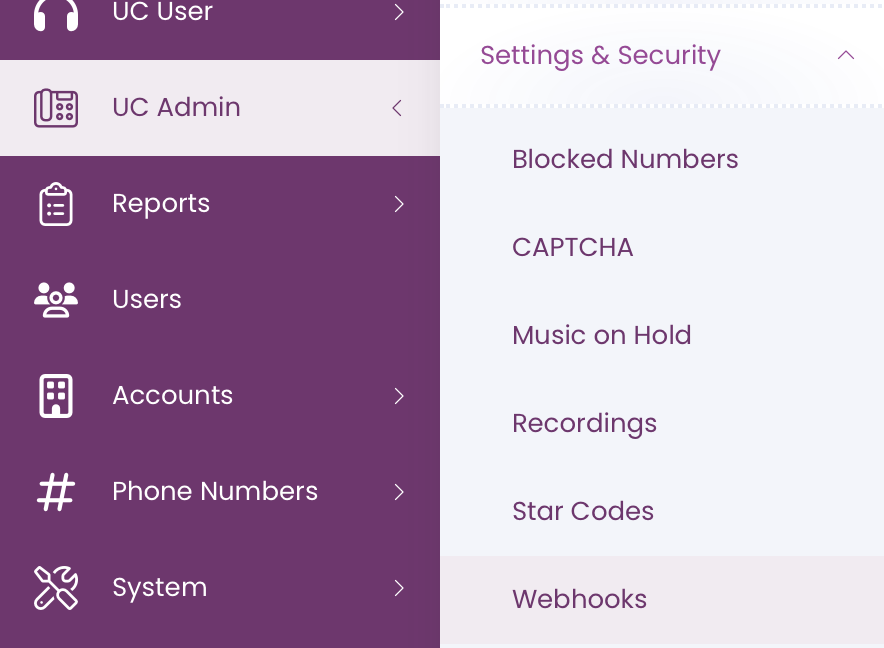Open the highlighted Webhooks item
This screenshot has height=648, width=884.
[662, 599]
